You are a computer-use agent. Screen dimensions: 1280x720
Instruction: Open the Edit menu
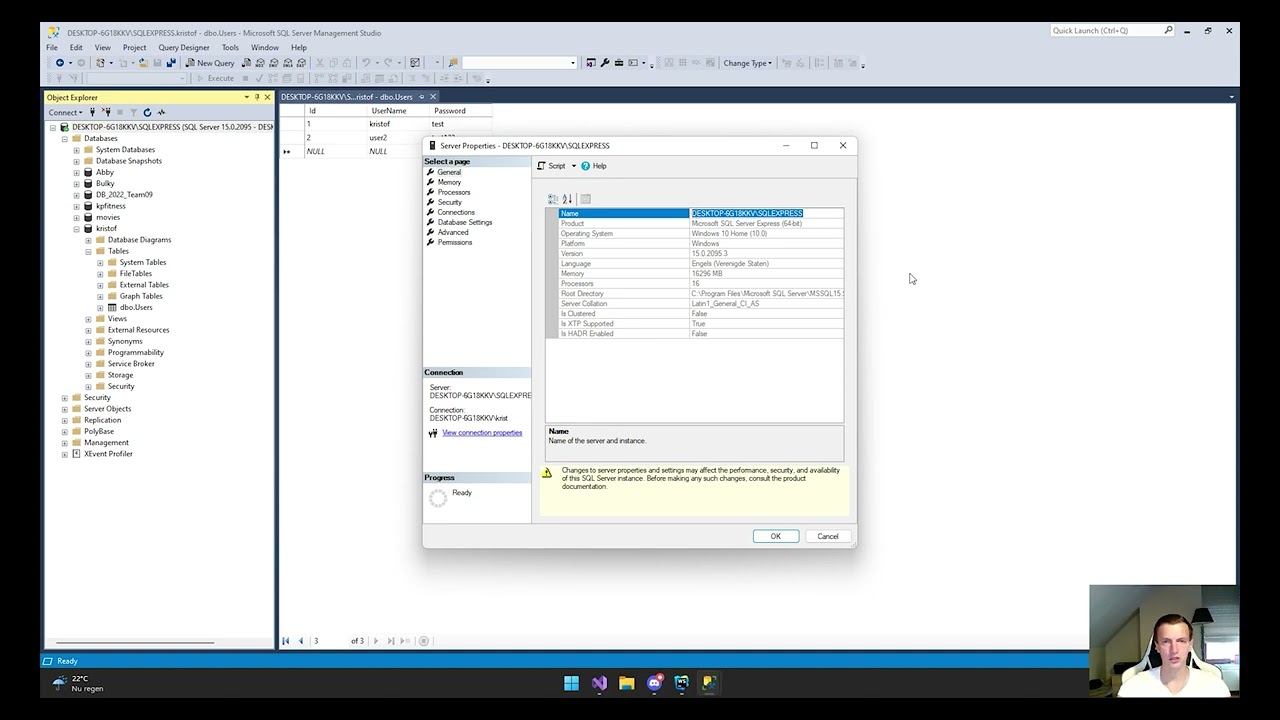[76, 47]
